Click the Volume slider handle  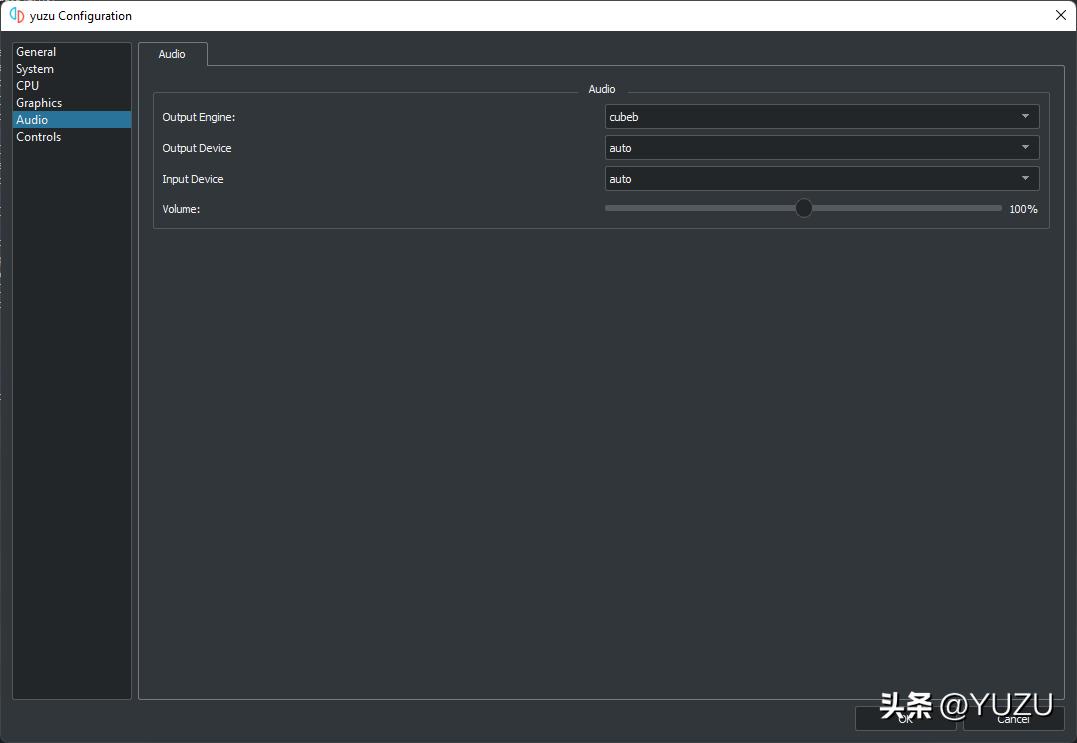(x=804, y=208)
